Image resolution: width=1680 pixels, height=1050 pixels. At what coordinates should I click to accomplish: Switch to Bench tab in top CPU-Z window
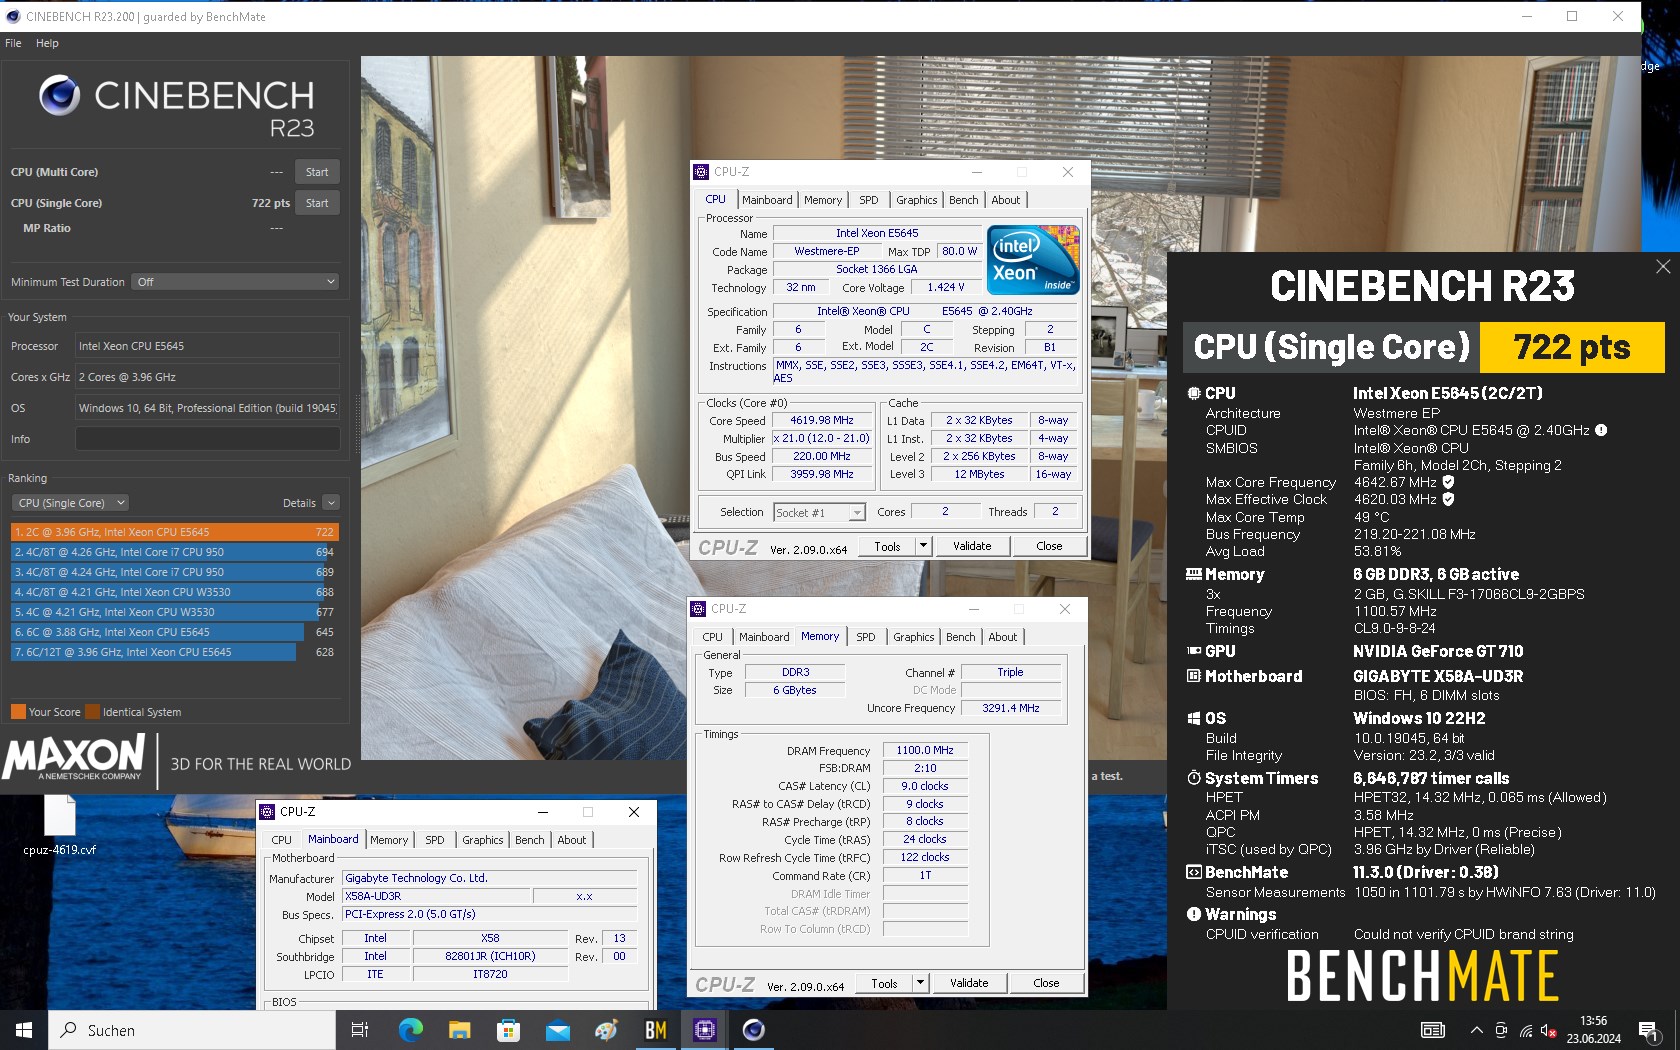(x=964, y=200)
